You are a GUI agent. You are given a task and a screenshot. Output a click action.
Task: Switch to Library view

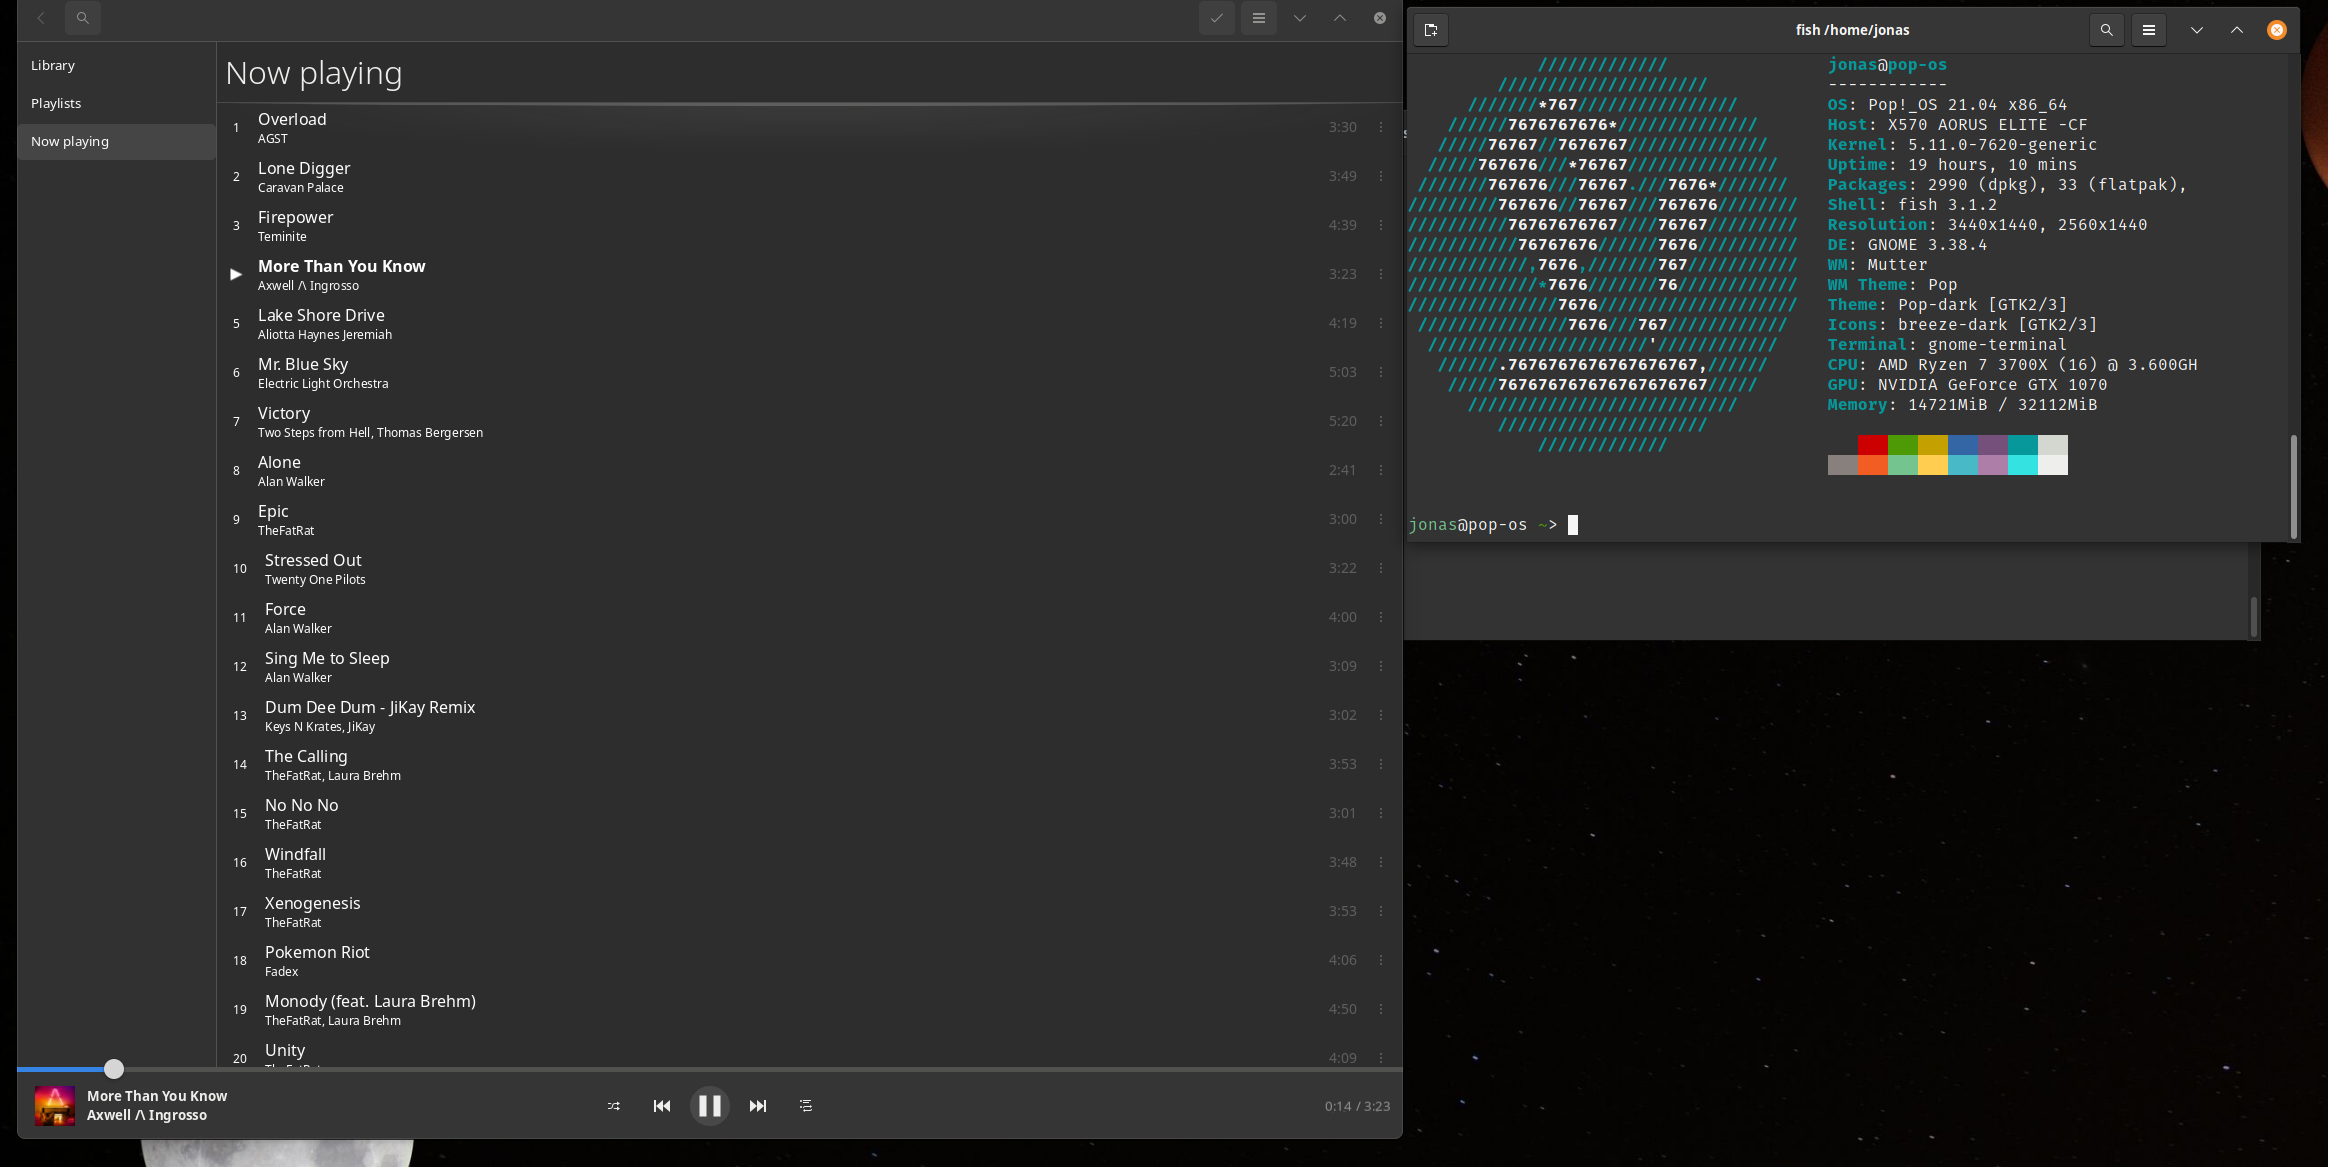pos(53,65)
